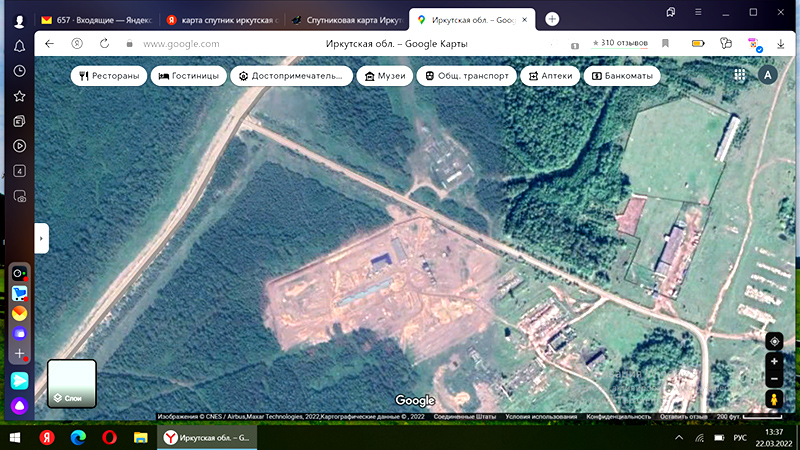Image resolution: width=800 pixels, height=450 pixels.
Task: Open battery saver icon in toolbar
Action: point(698,44)
